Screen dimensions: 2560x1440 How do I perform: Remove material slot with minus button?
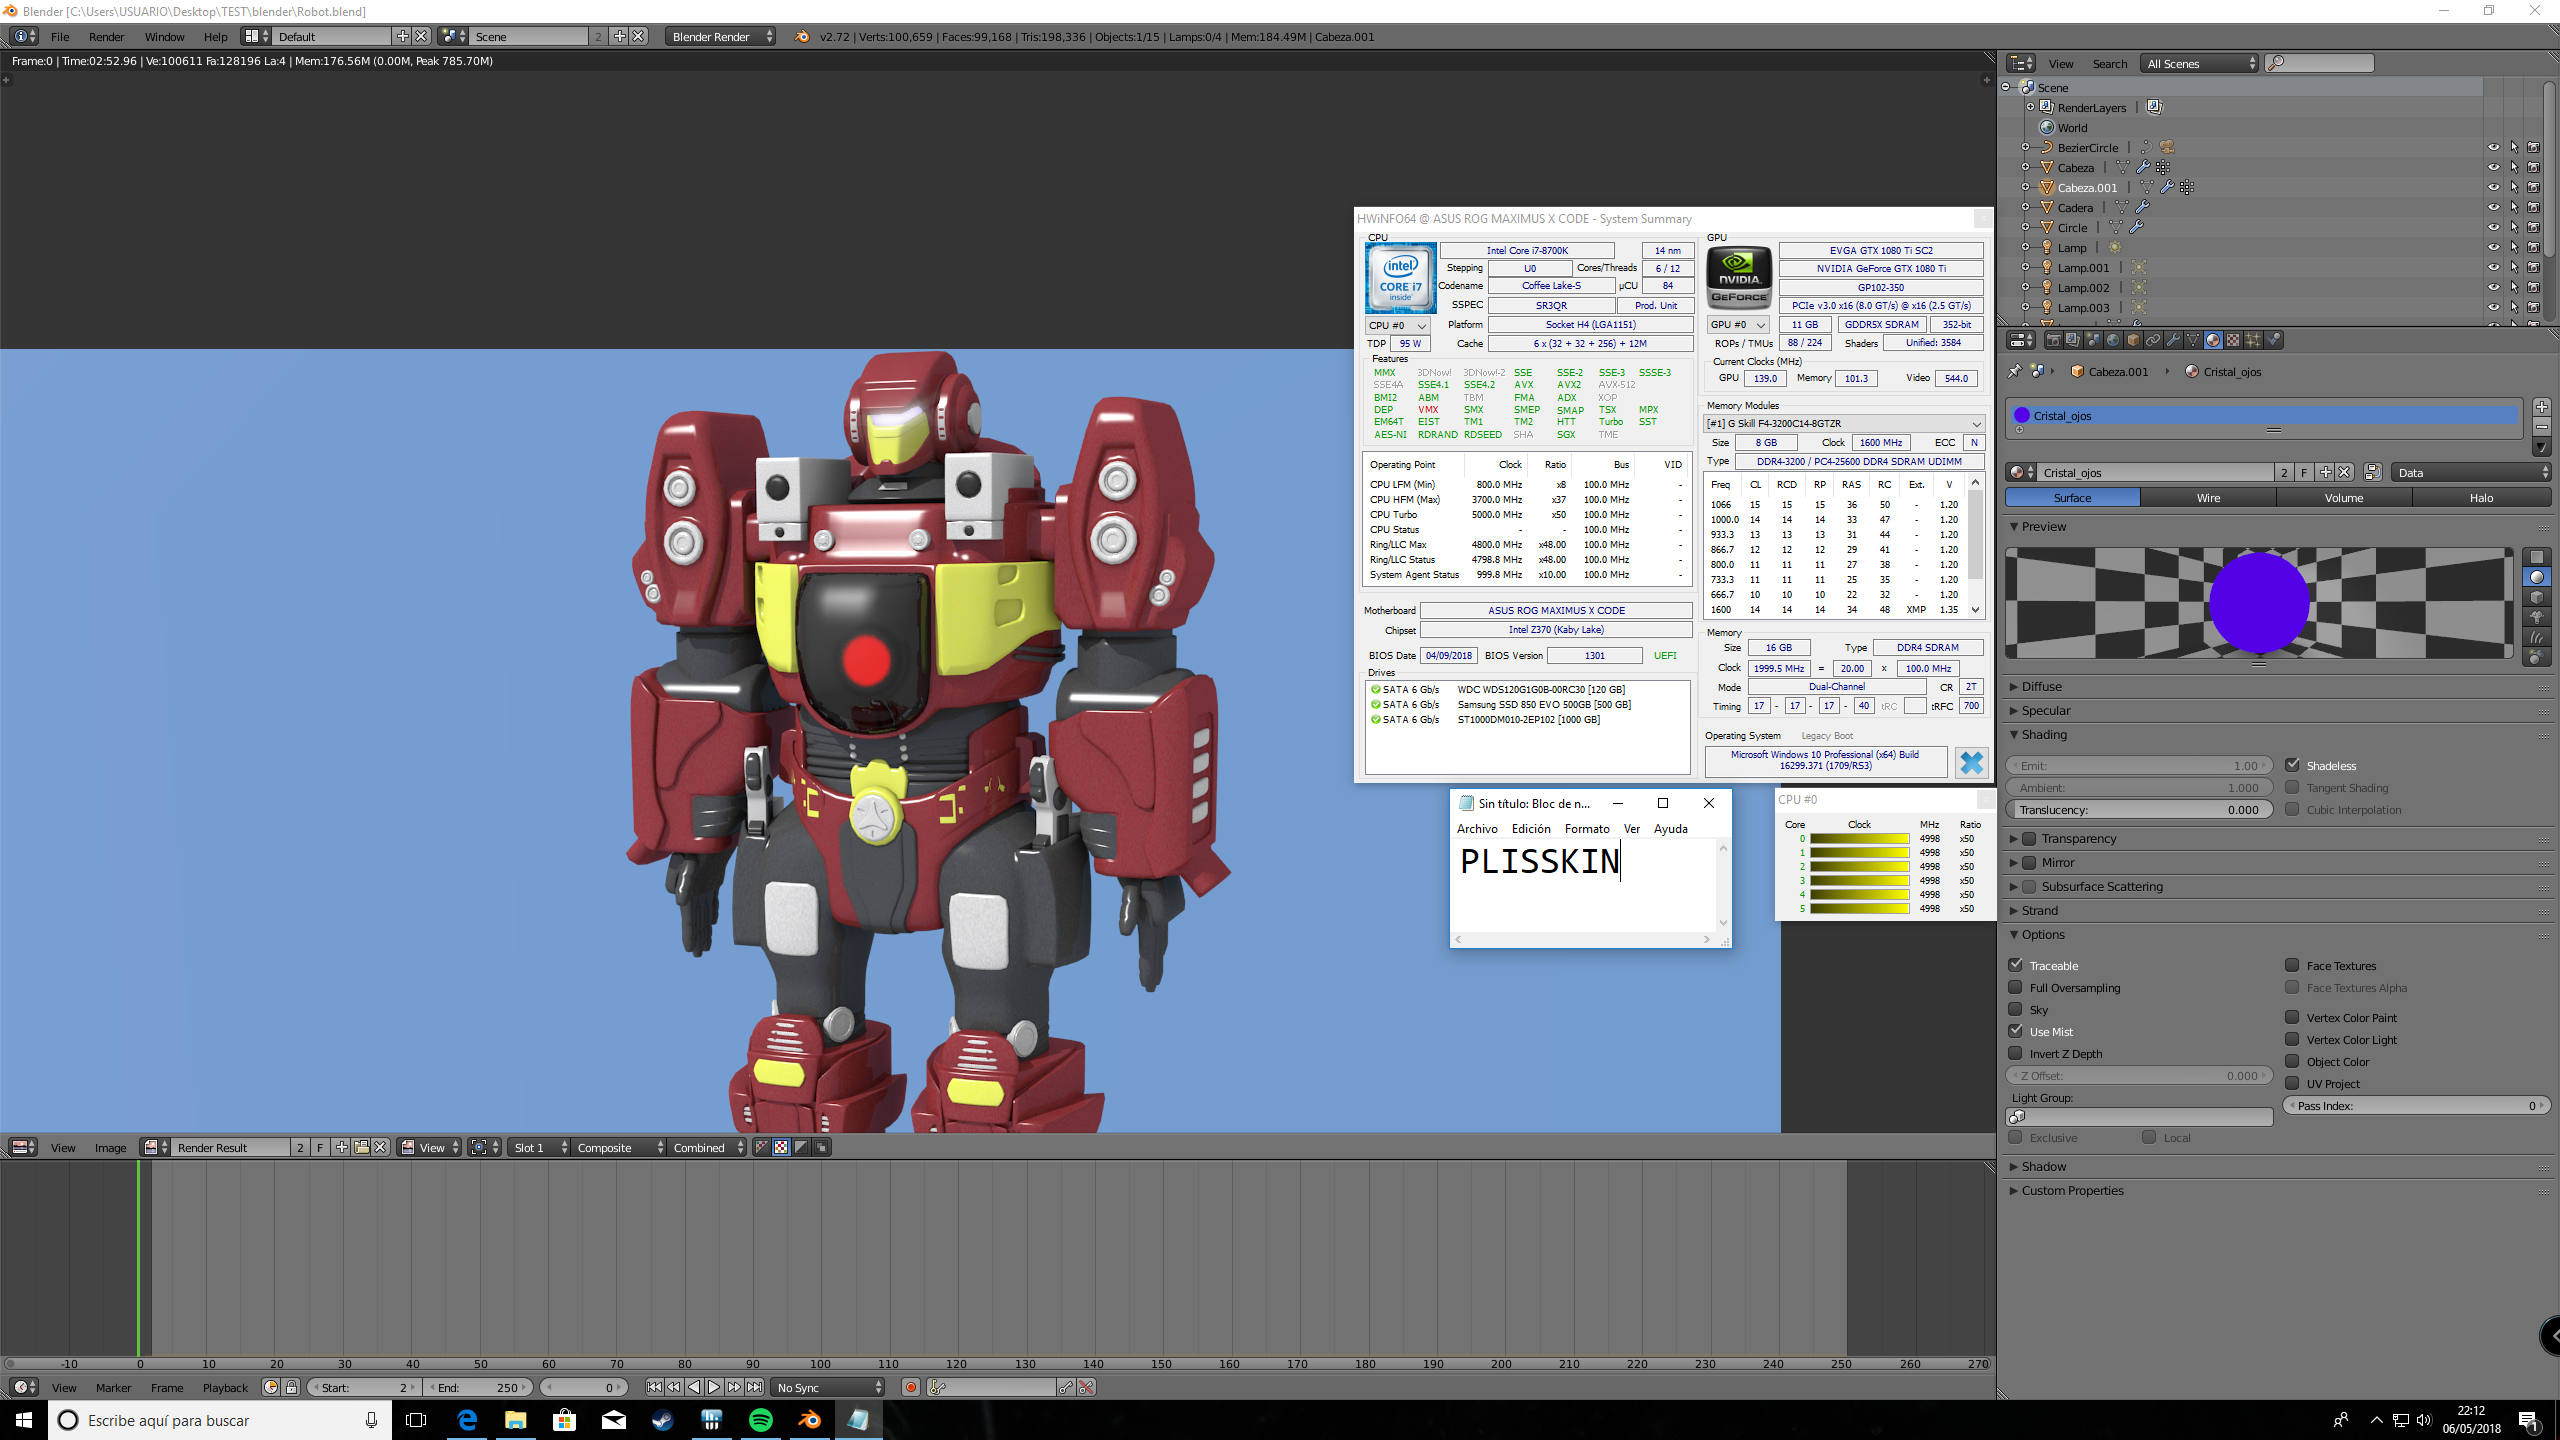(x=2542, y=427)
